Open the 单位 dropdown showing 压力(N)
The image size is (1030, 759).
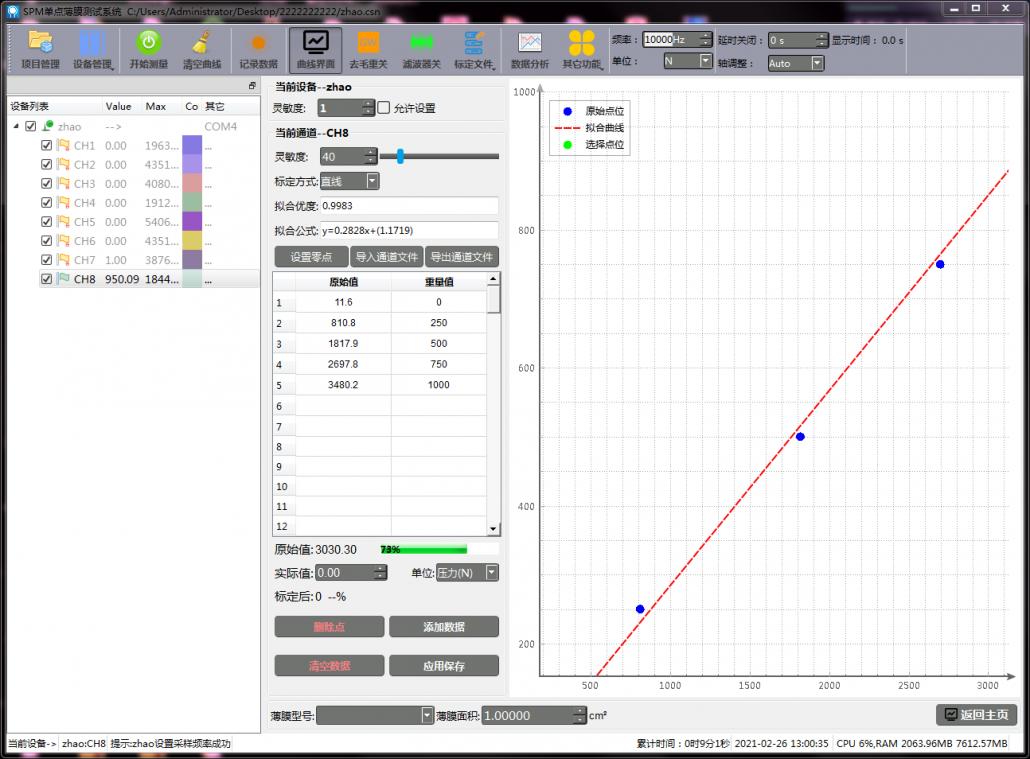pyautogui.click(x=467, y=572)
